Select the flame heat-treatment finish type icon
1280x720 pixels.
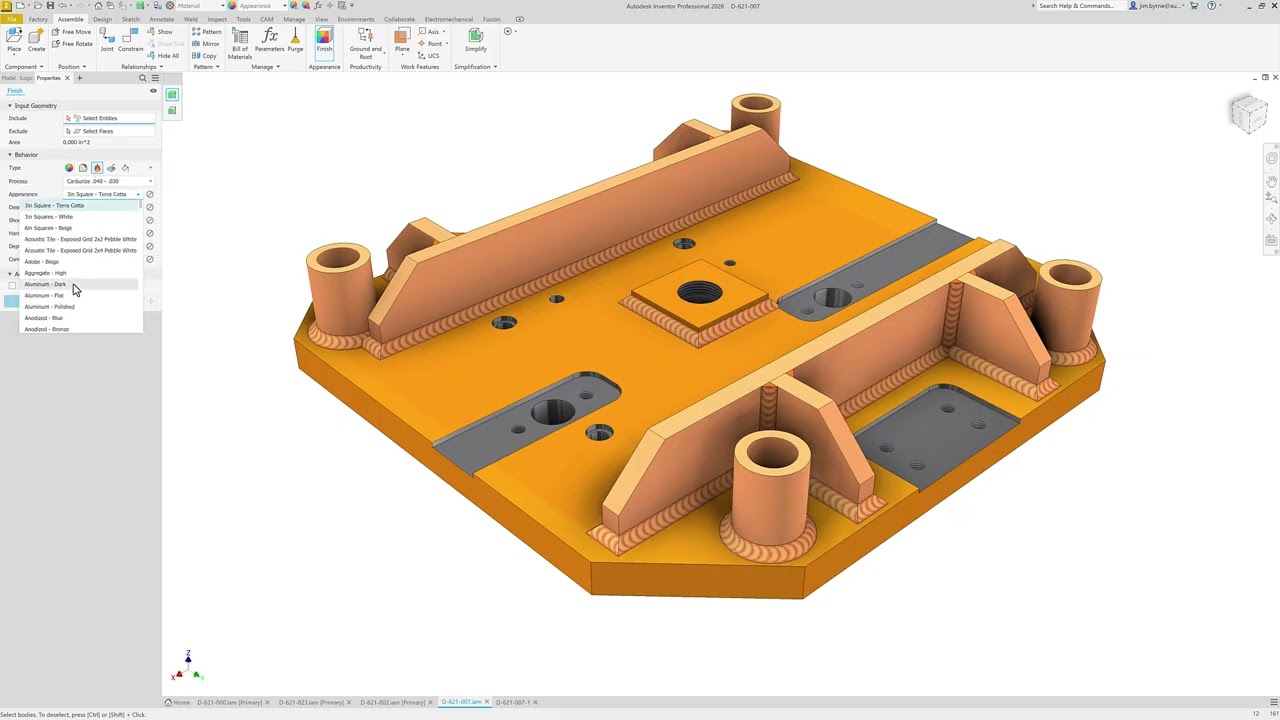(97, 168)
